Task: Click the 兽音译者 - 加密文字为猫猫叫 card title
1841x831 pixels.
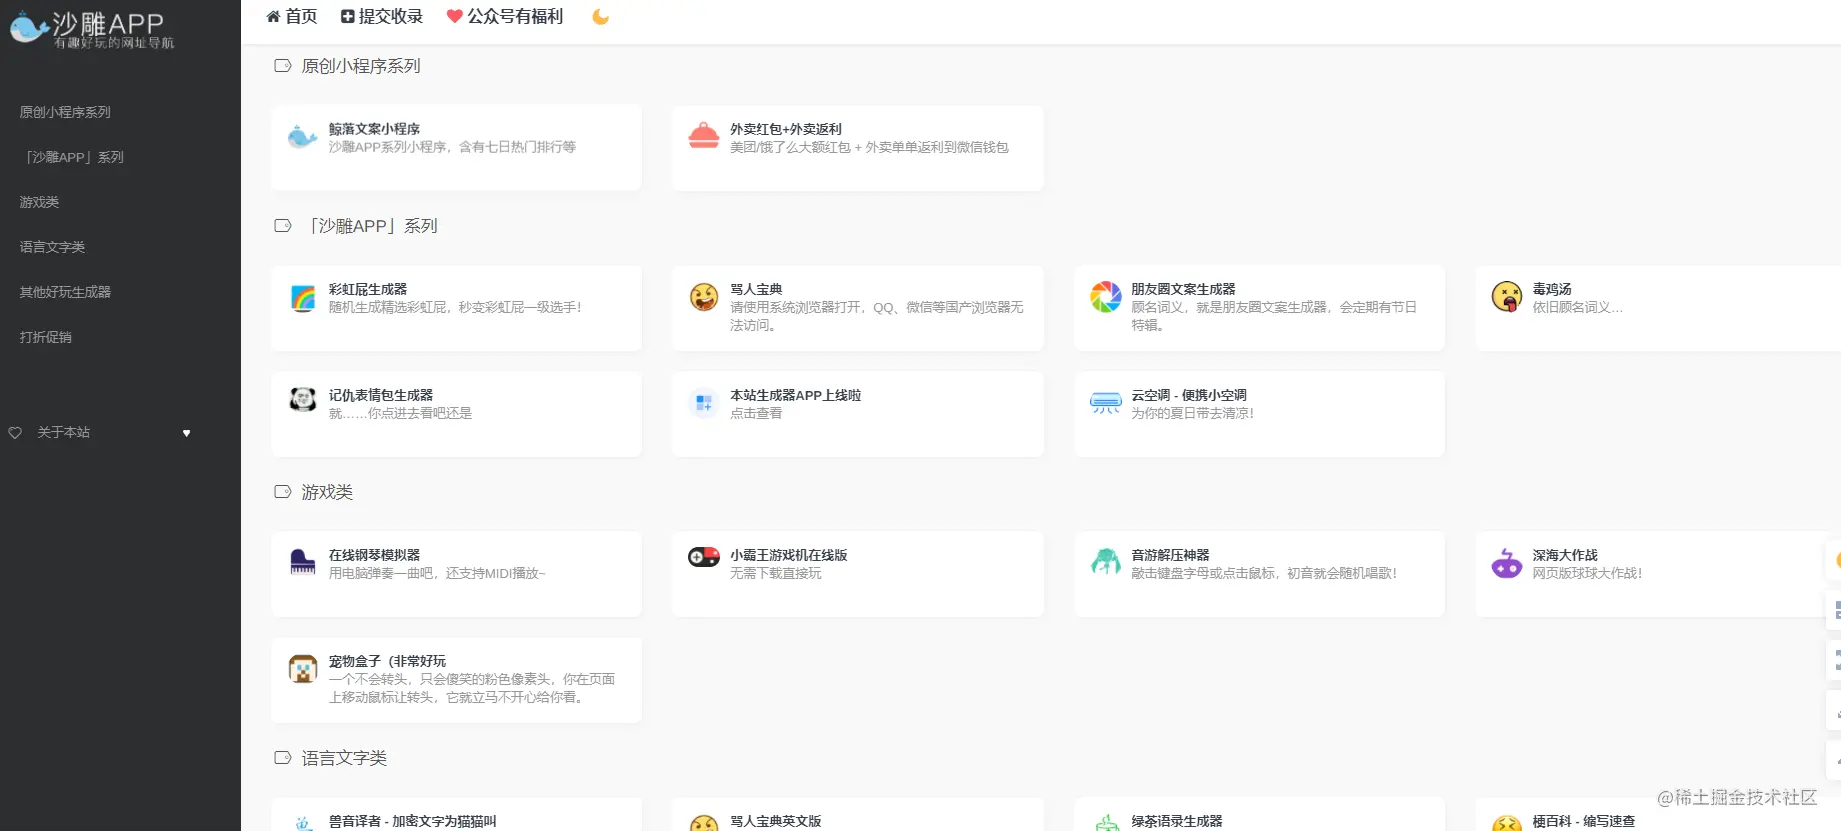Action: [x=412, y=821]
